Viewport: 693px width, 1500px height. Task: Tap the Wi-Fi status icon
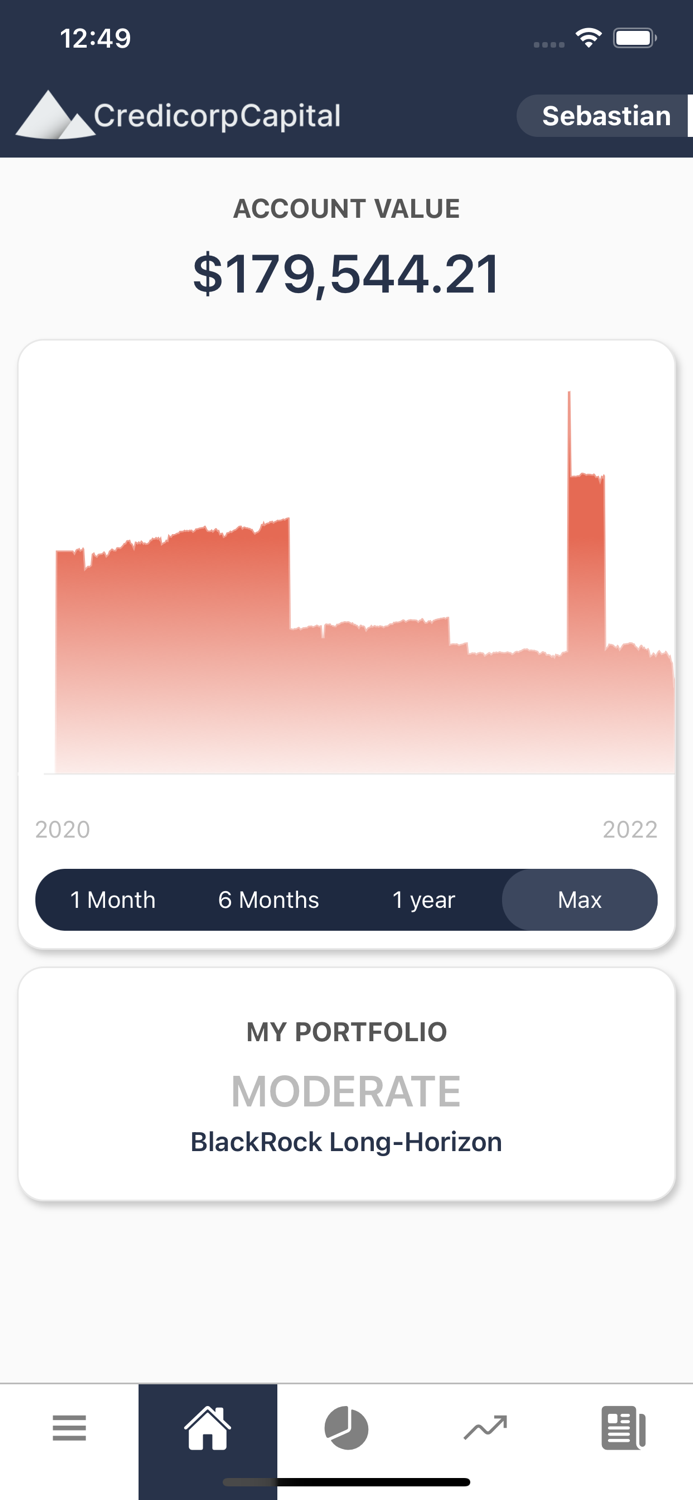588,37
